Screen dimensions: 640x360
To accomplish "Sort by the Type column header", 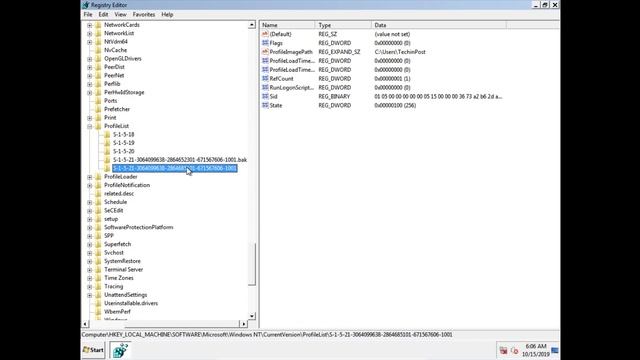I will (343, 25).
